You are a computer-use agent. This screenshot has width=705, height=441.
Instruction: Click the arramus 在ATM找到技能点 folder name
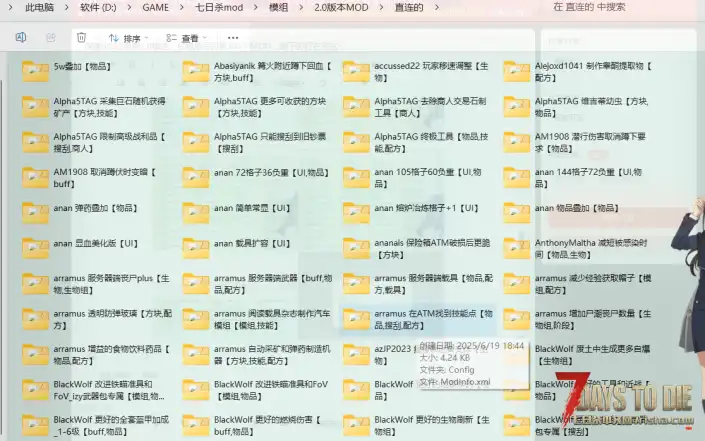pyautogui.click(x=433, y=319)
